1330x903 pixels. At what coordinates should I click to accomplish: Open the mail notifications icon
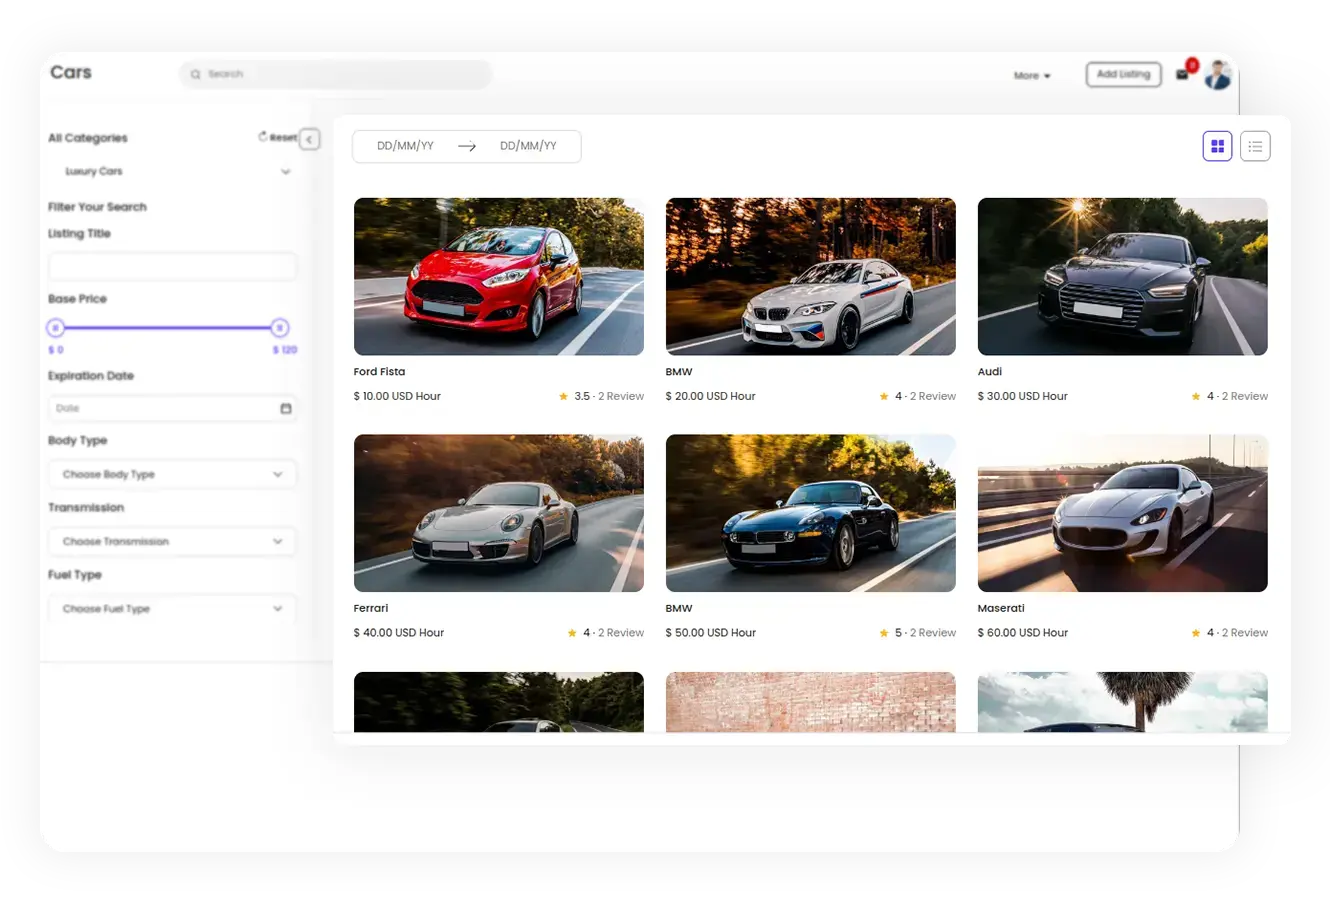(x=1182, y=74)
